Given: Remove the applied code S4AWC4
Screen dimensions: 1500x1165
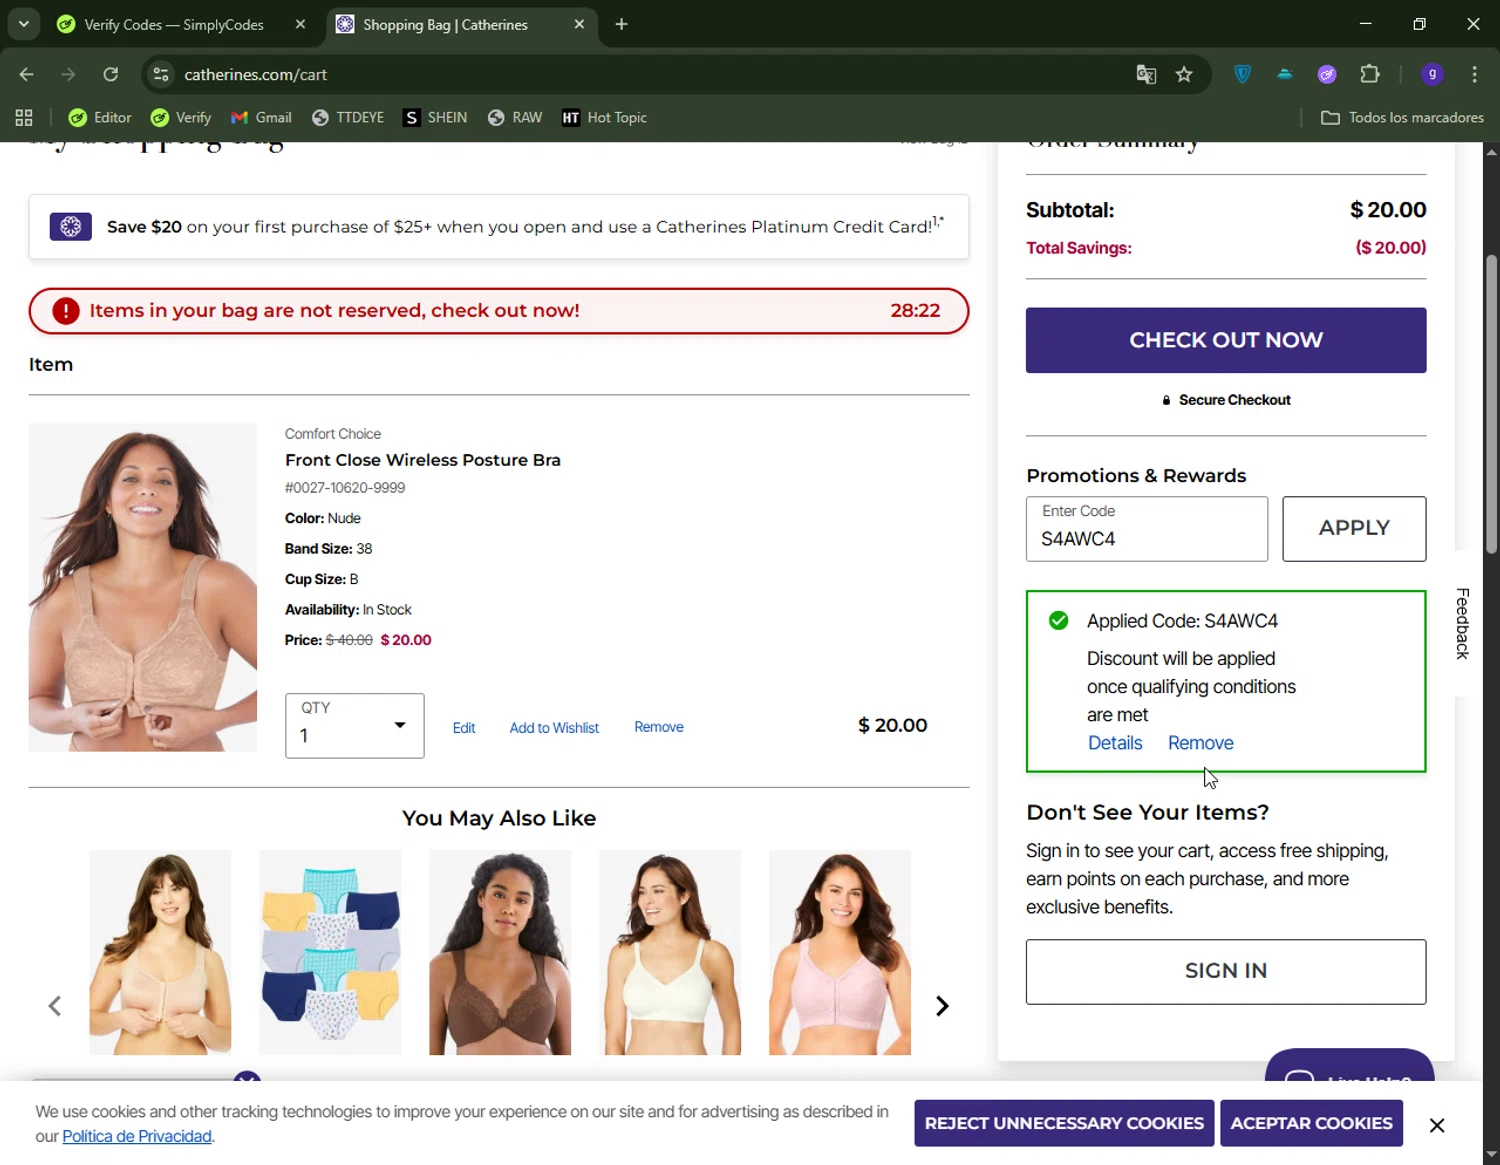Looking at the screenshot, I should (1200, 743).
